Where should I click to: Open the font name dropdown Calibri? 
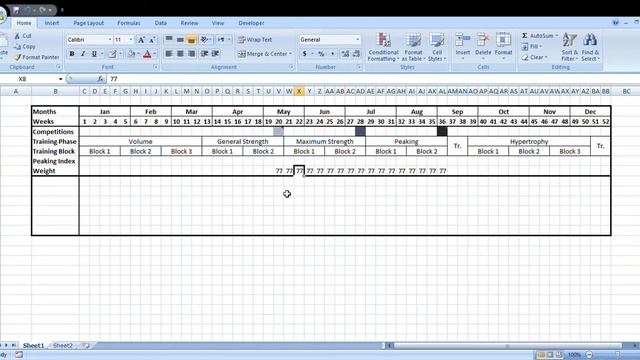[x=109, y=40]
